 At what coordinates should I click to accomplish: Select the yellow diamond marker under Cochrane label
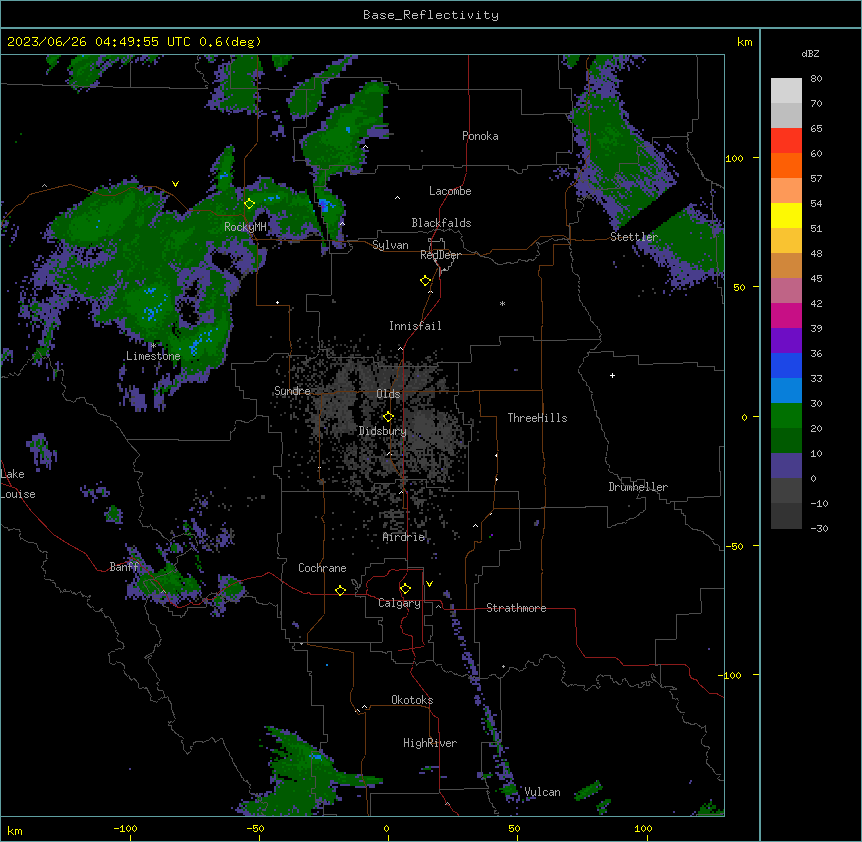coord(340,590)
